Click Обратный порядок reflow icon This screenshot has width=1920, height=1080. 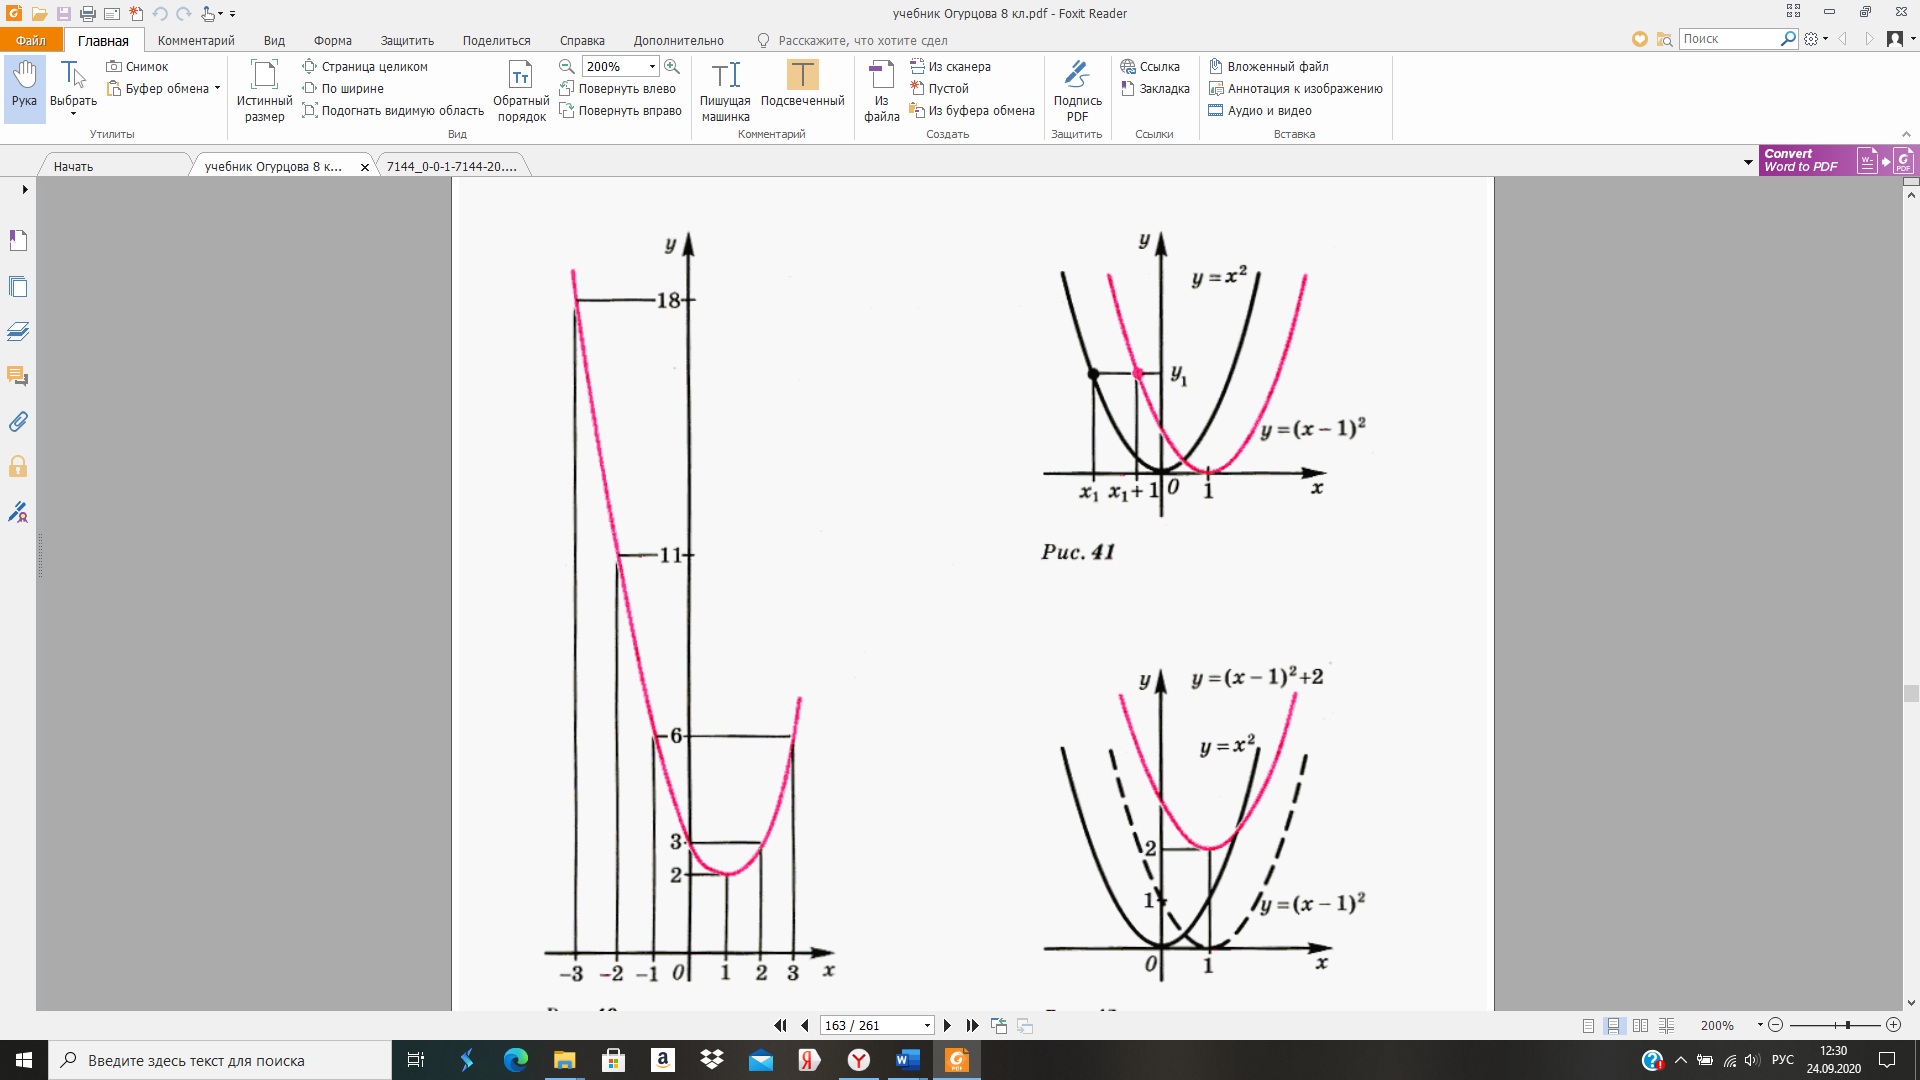tap(521, 90)
